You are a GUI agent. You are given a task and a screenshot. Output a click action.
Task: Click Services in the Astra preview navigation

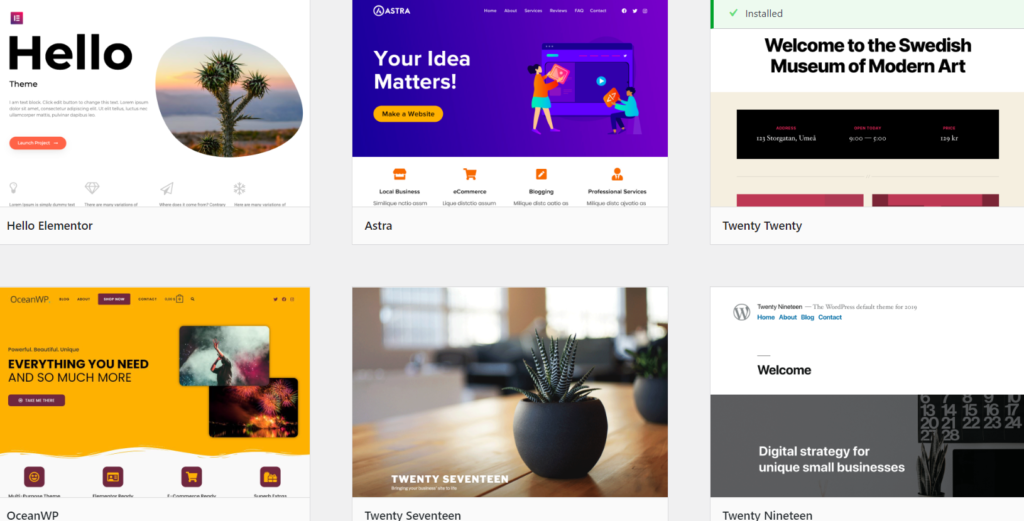coord(533,10)
